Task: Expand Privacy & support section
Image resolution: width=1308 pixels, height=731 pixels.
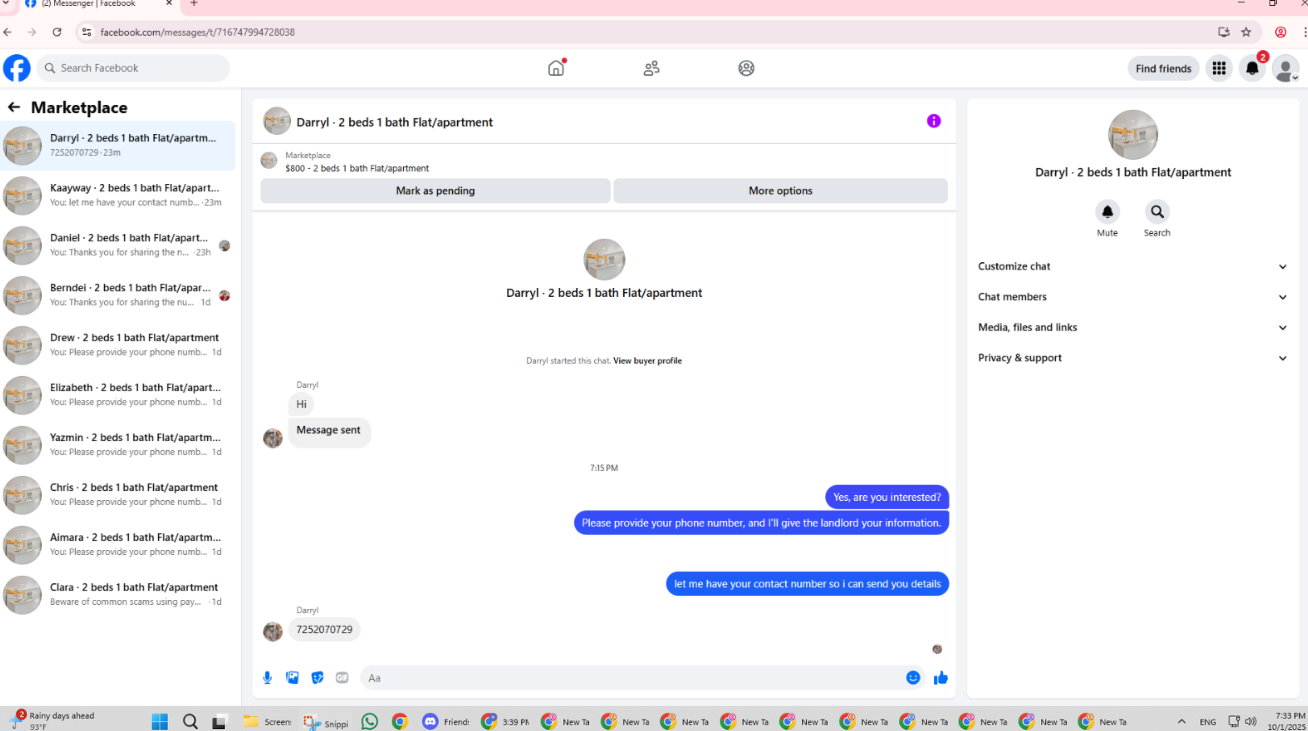Action: coord(1133,358)
